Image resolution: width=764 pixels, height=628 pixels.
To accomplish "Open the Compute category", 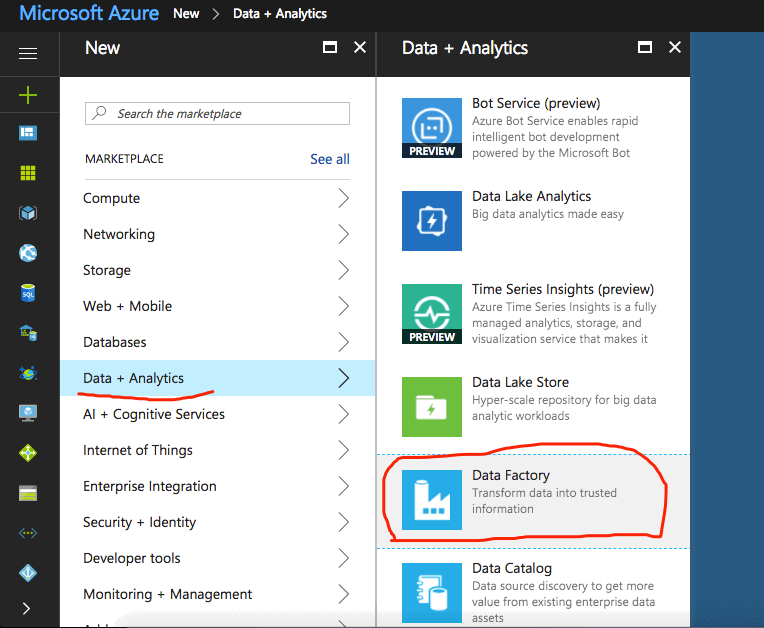I will [217, 198].
